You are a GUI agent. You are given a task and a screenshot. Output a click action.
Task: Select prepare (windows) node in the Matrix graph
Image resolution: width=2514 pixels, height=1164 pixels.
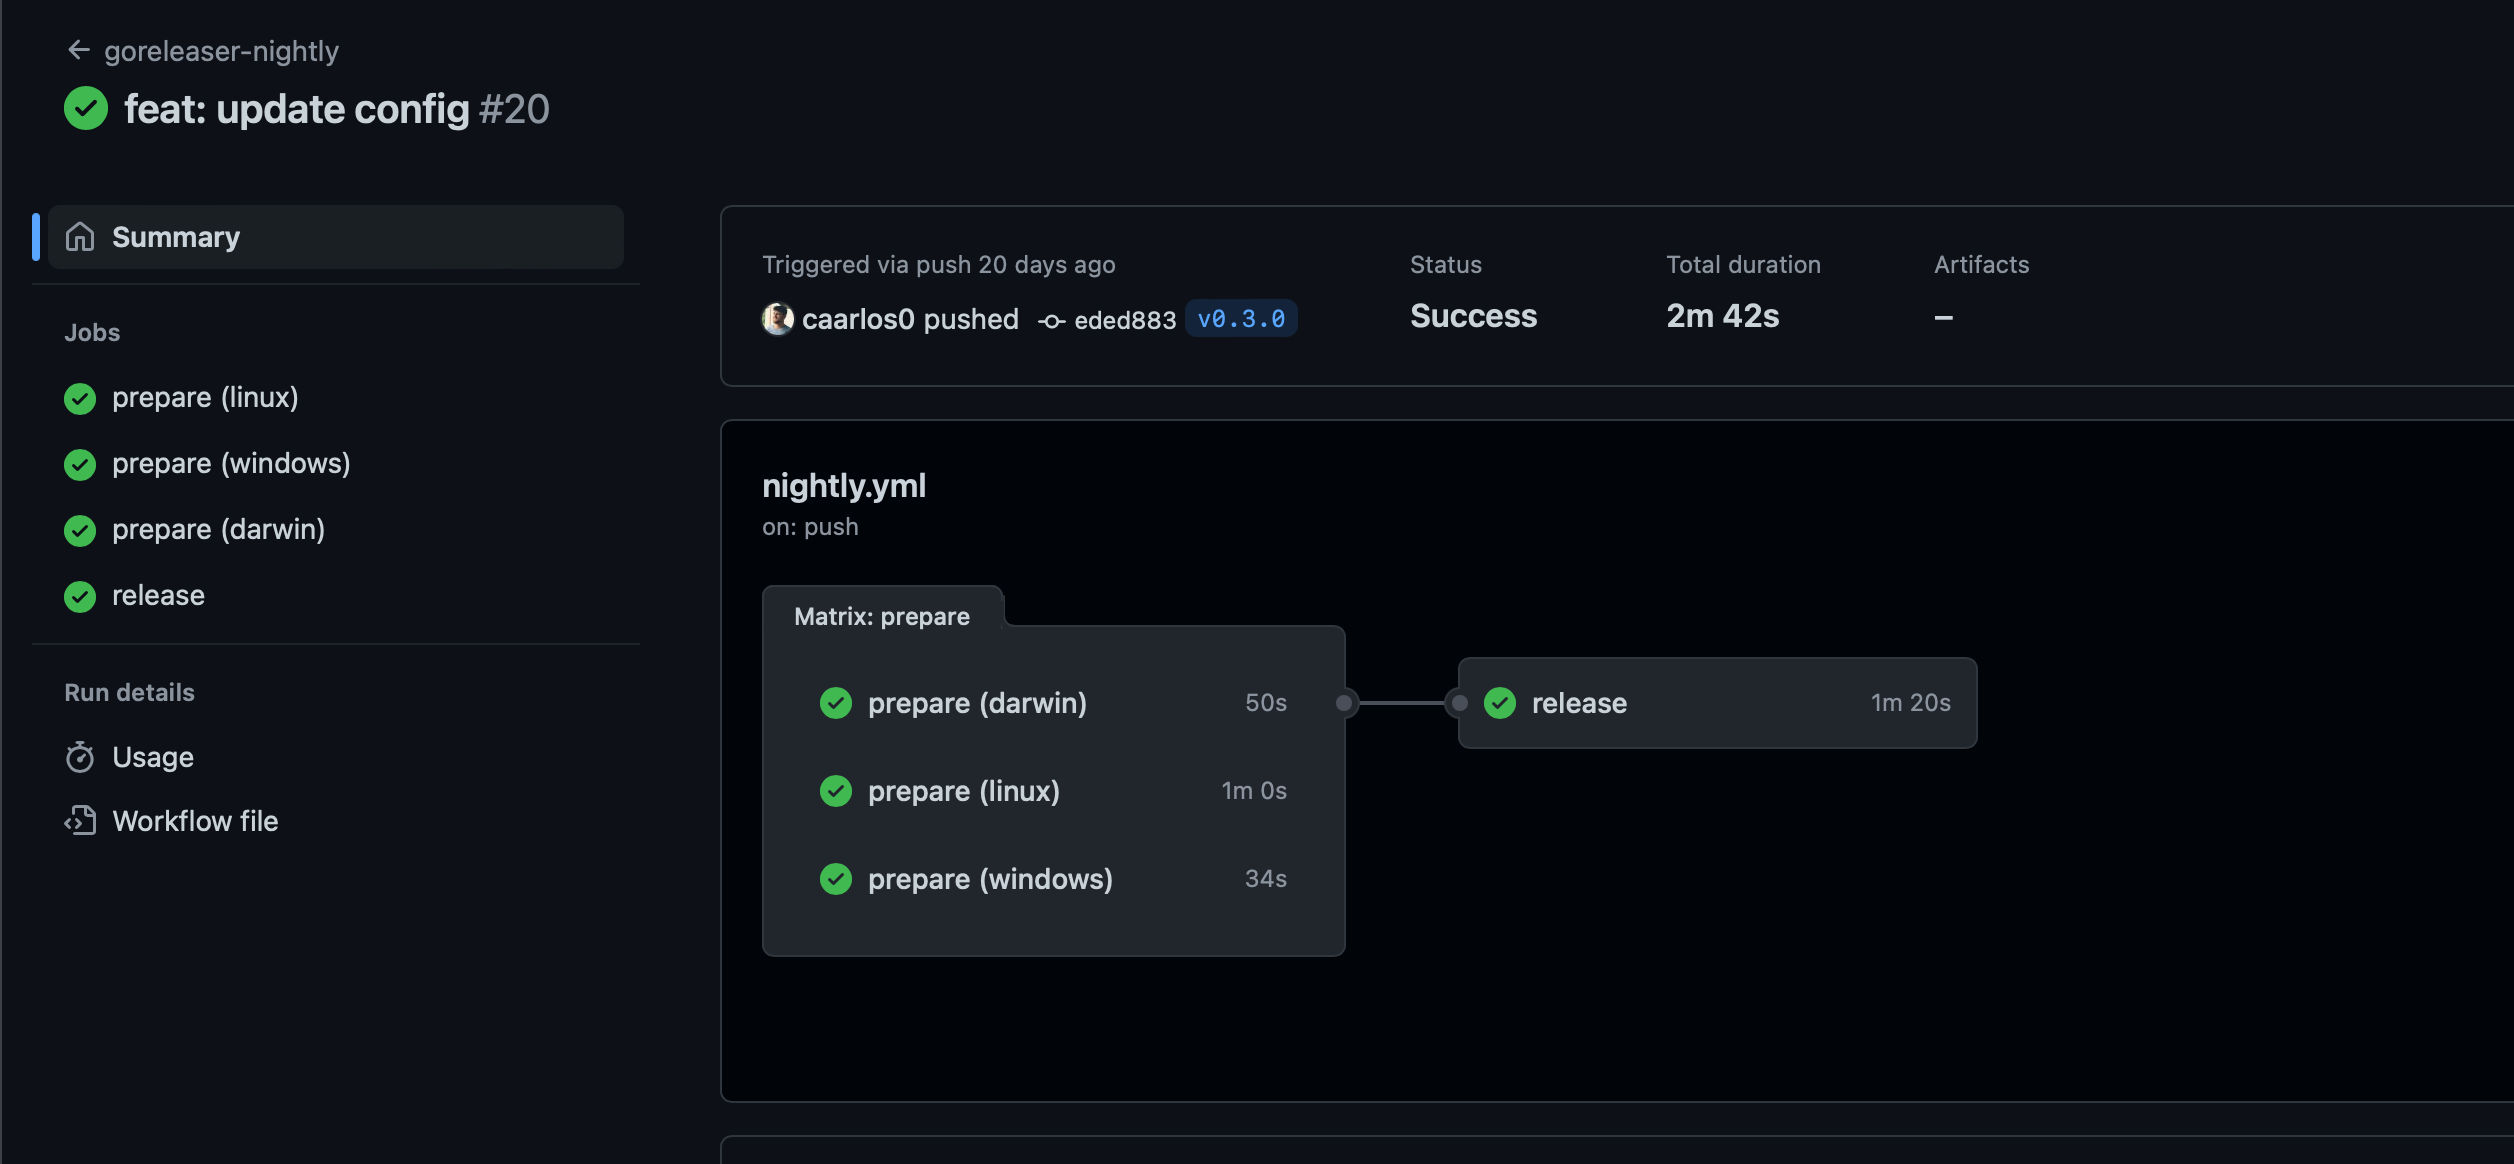pyautogui.click(x=990, y=879)
